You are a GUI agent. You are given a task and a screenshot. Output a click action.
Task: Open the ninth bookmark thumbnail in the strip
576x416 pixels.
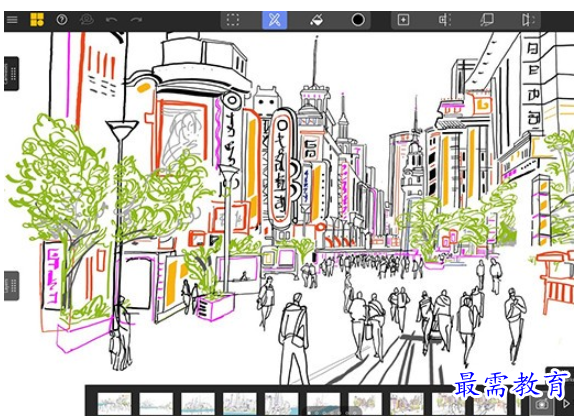pyautogui.click(x=449, y=404)
